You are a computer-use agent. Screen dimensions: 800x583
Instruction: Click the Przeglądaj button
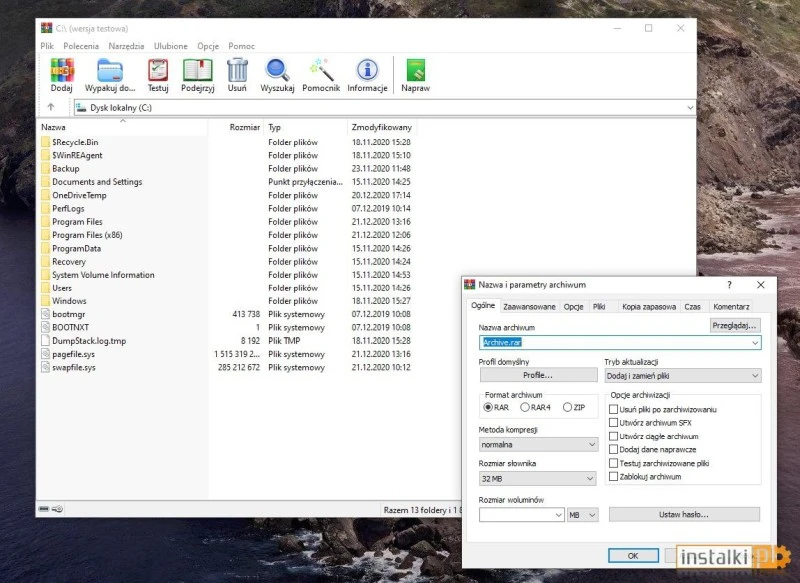(735, 325)
